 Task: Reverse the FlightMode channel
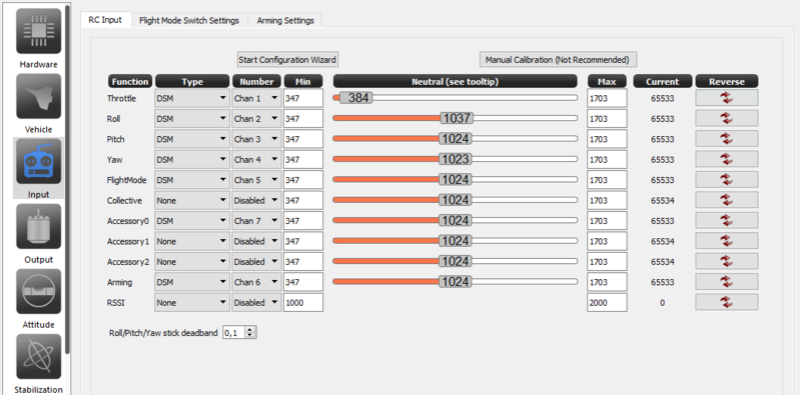tap(727, 180)
